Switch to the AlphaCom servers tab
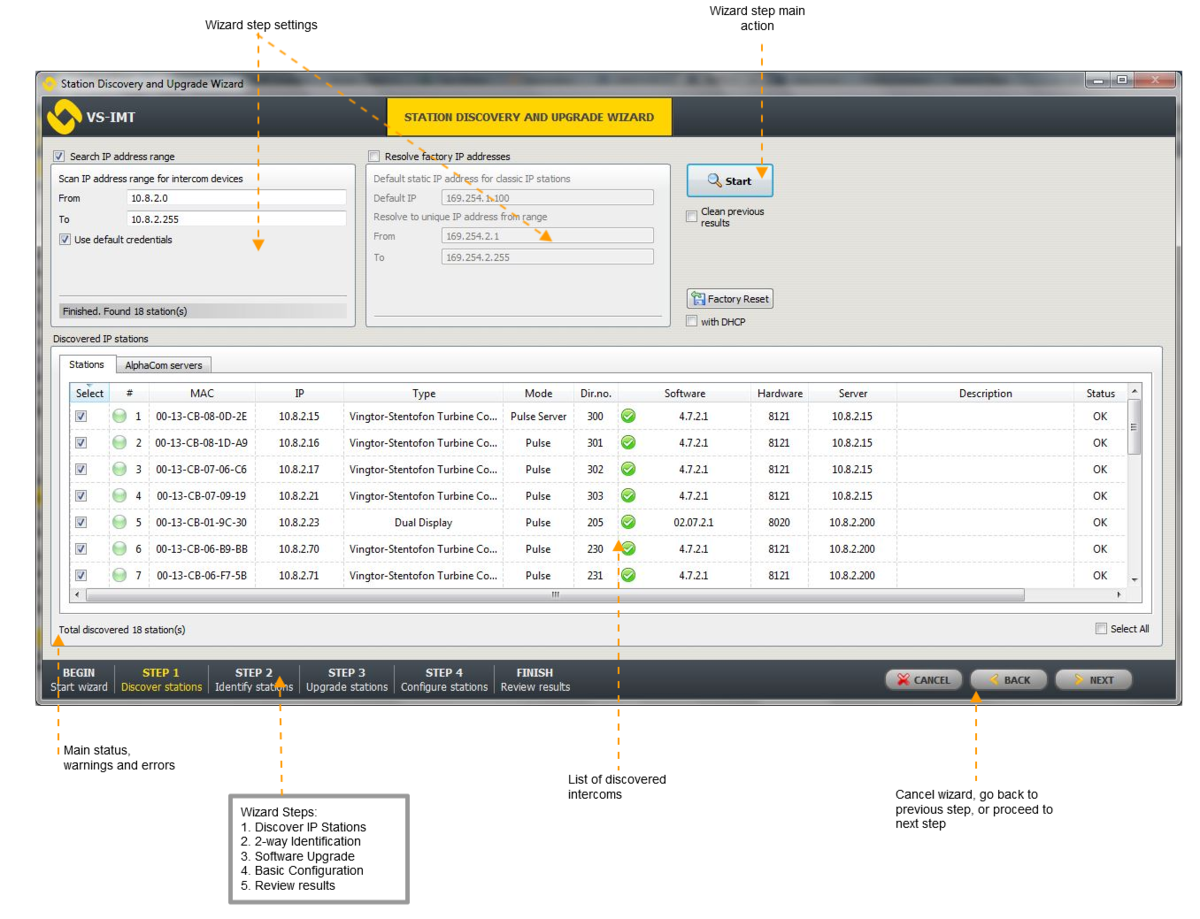This screenshot has width=1200, height=919. [163, 364]
